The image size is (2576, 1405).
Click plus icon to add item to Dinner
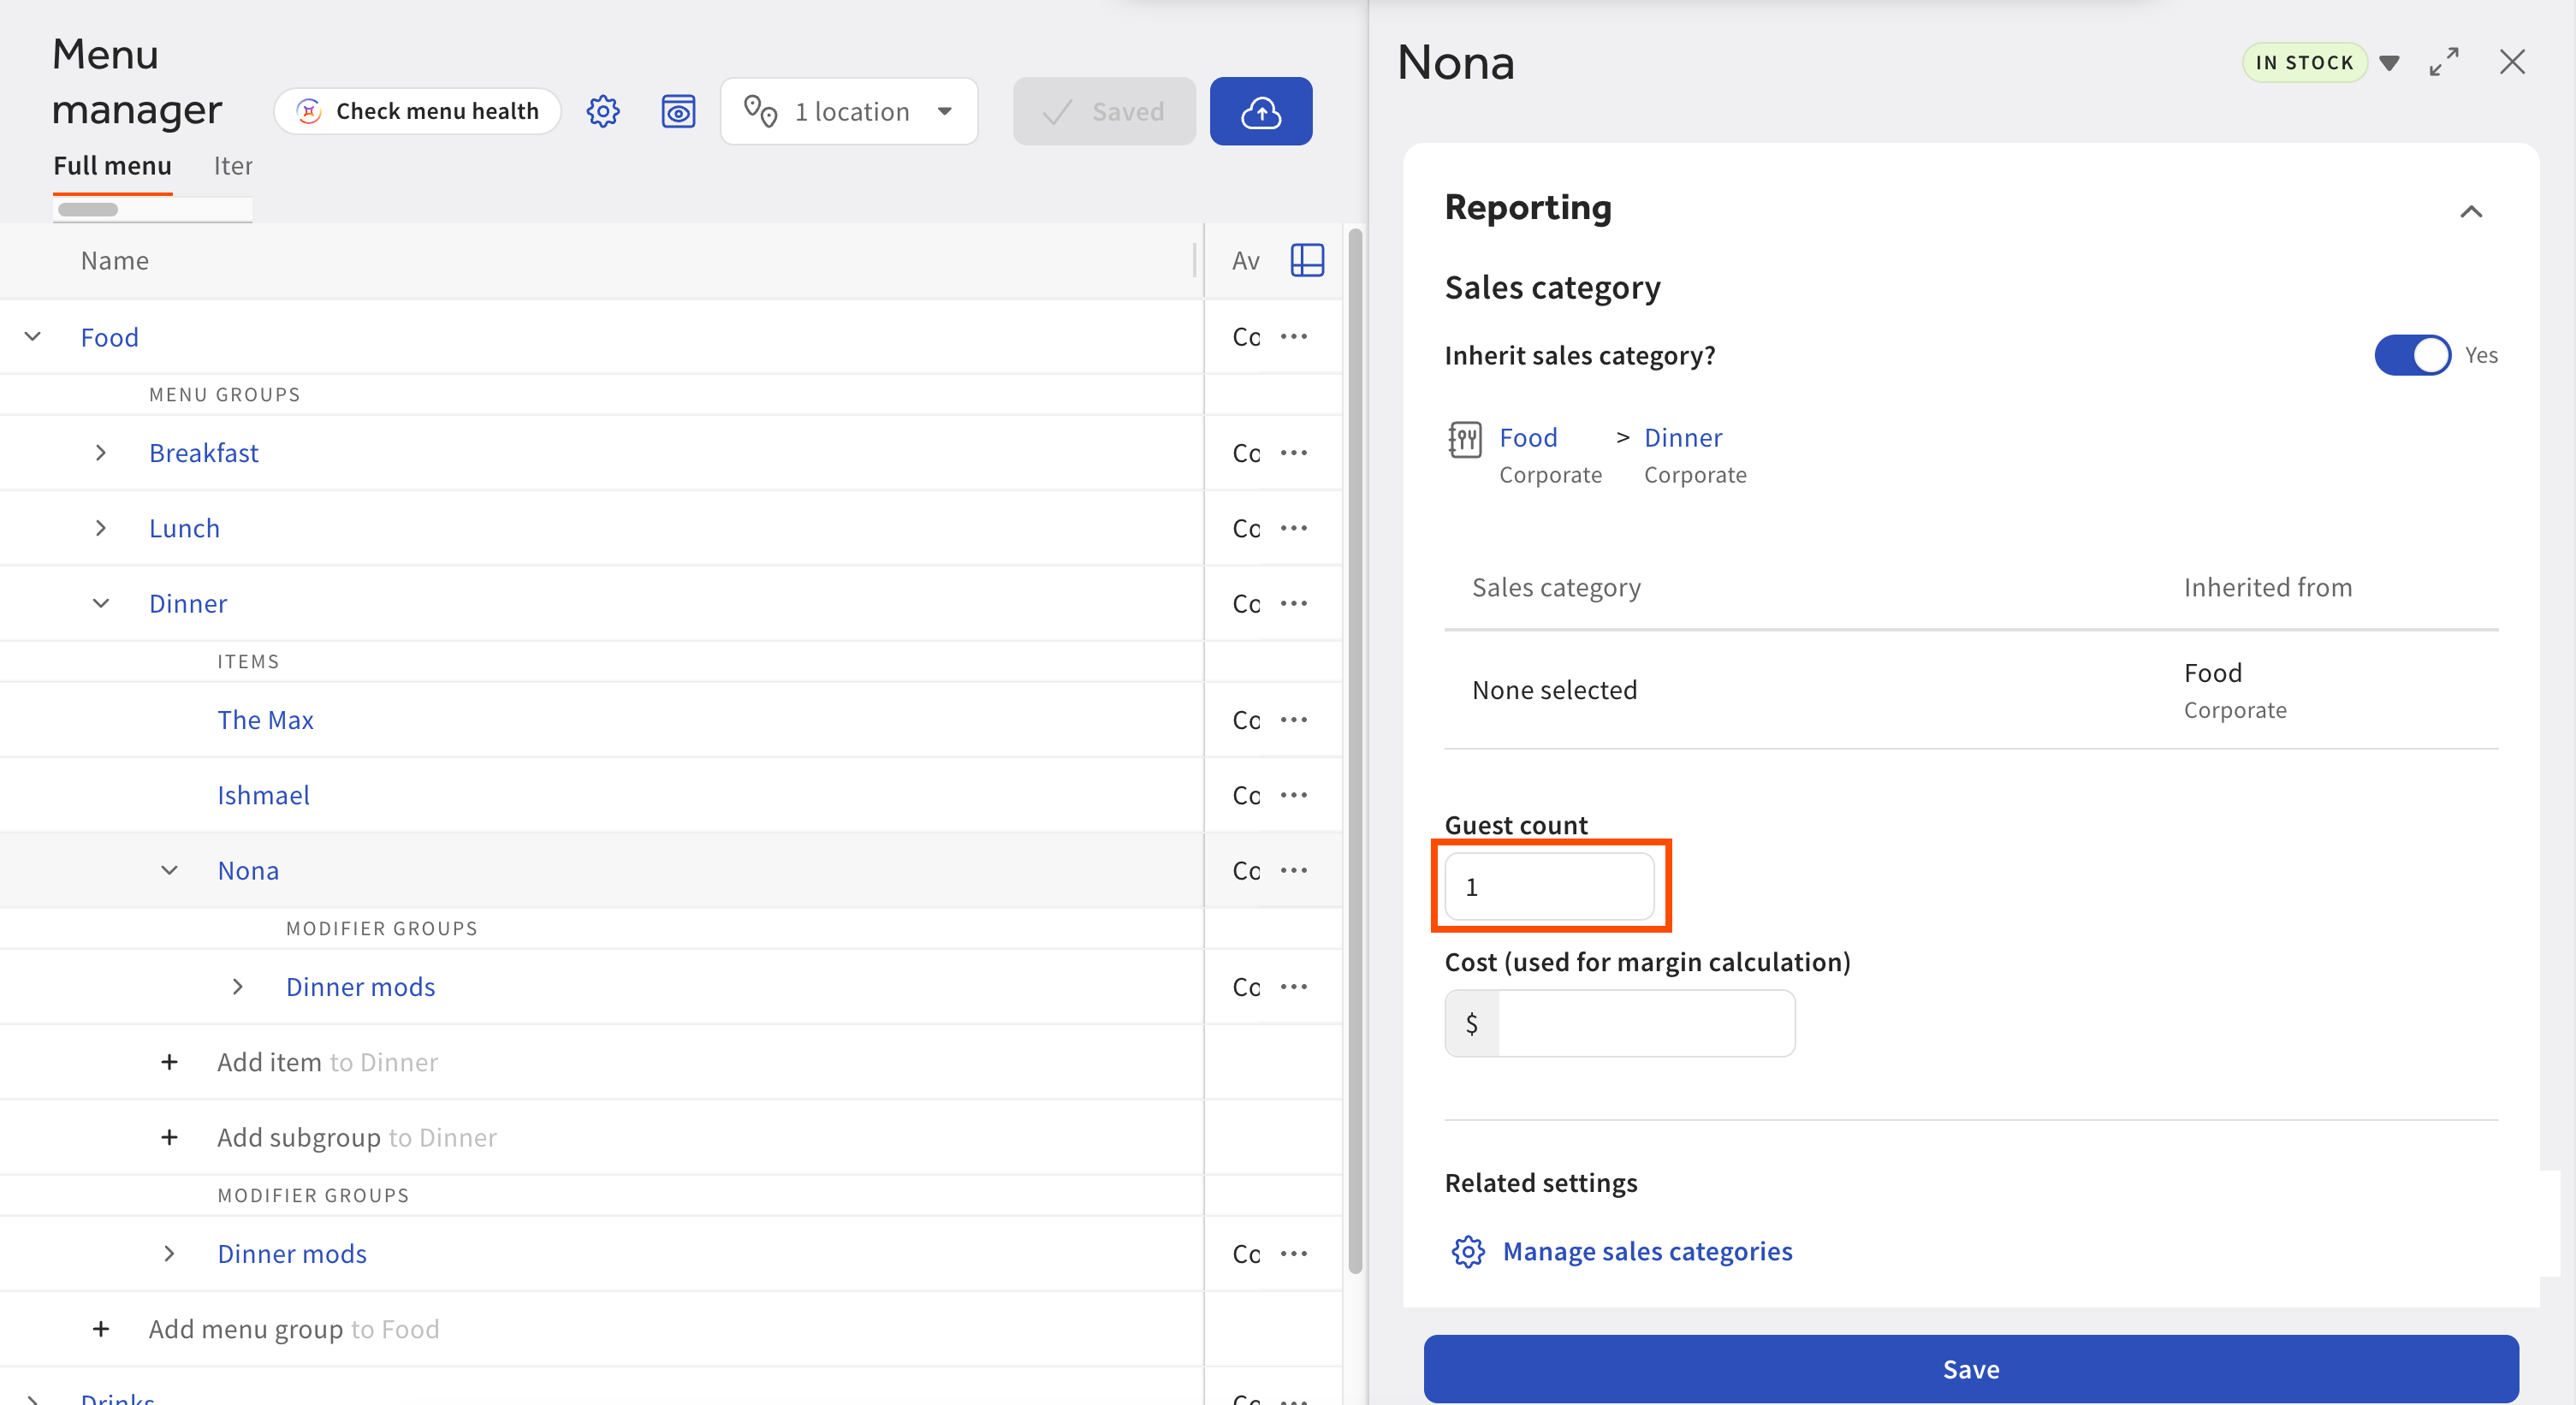[169, 1062]
